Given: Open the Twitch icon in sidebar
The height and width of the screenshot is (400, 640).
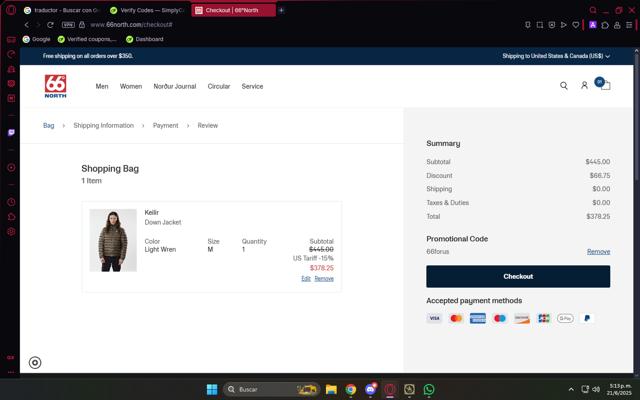Looking at the screenshot, I should 11,133.
